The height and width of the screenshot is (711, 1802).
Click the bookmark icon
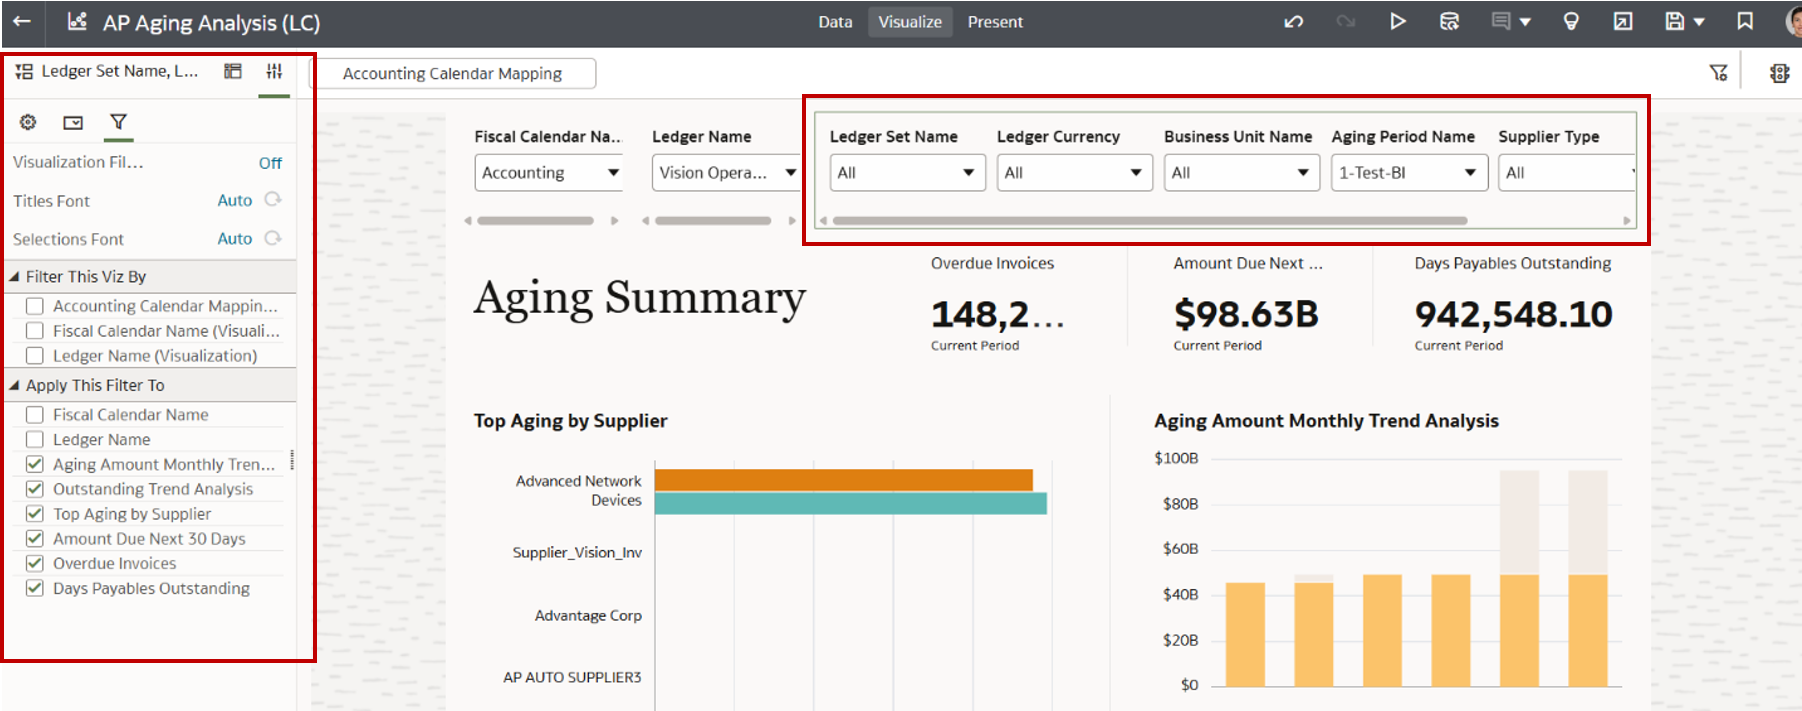click(x=1745, y=22)
